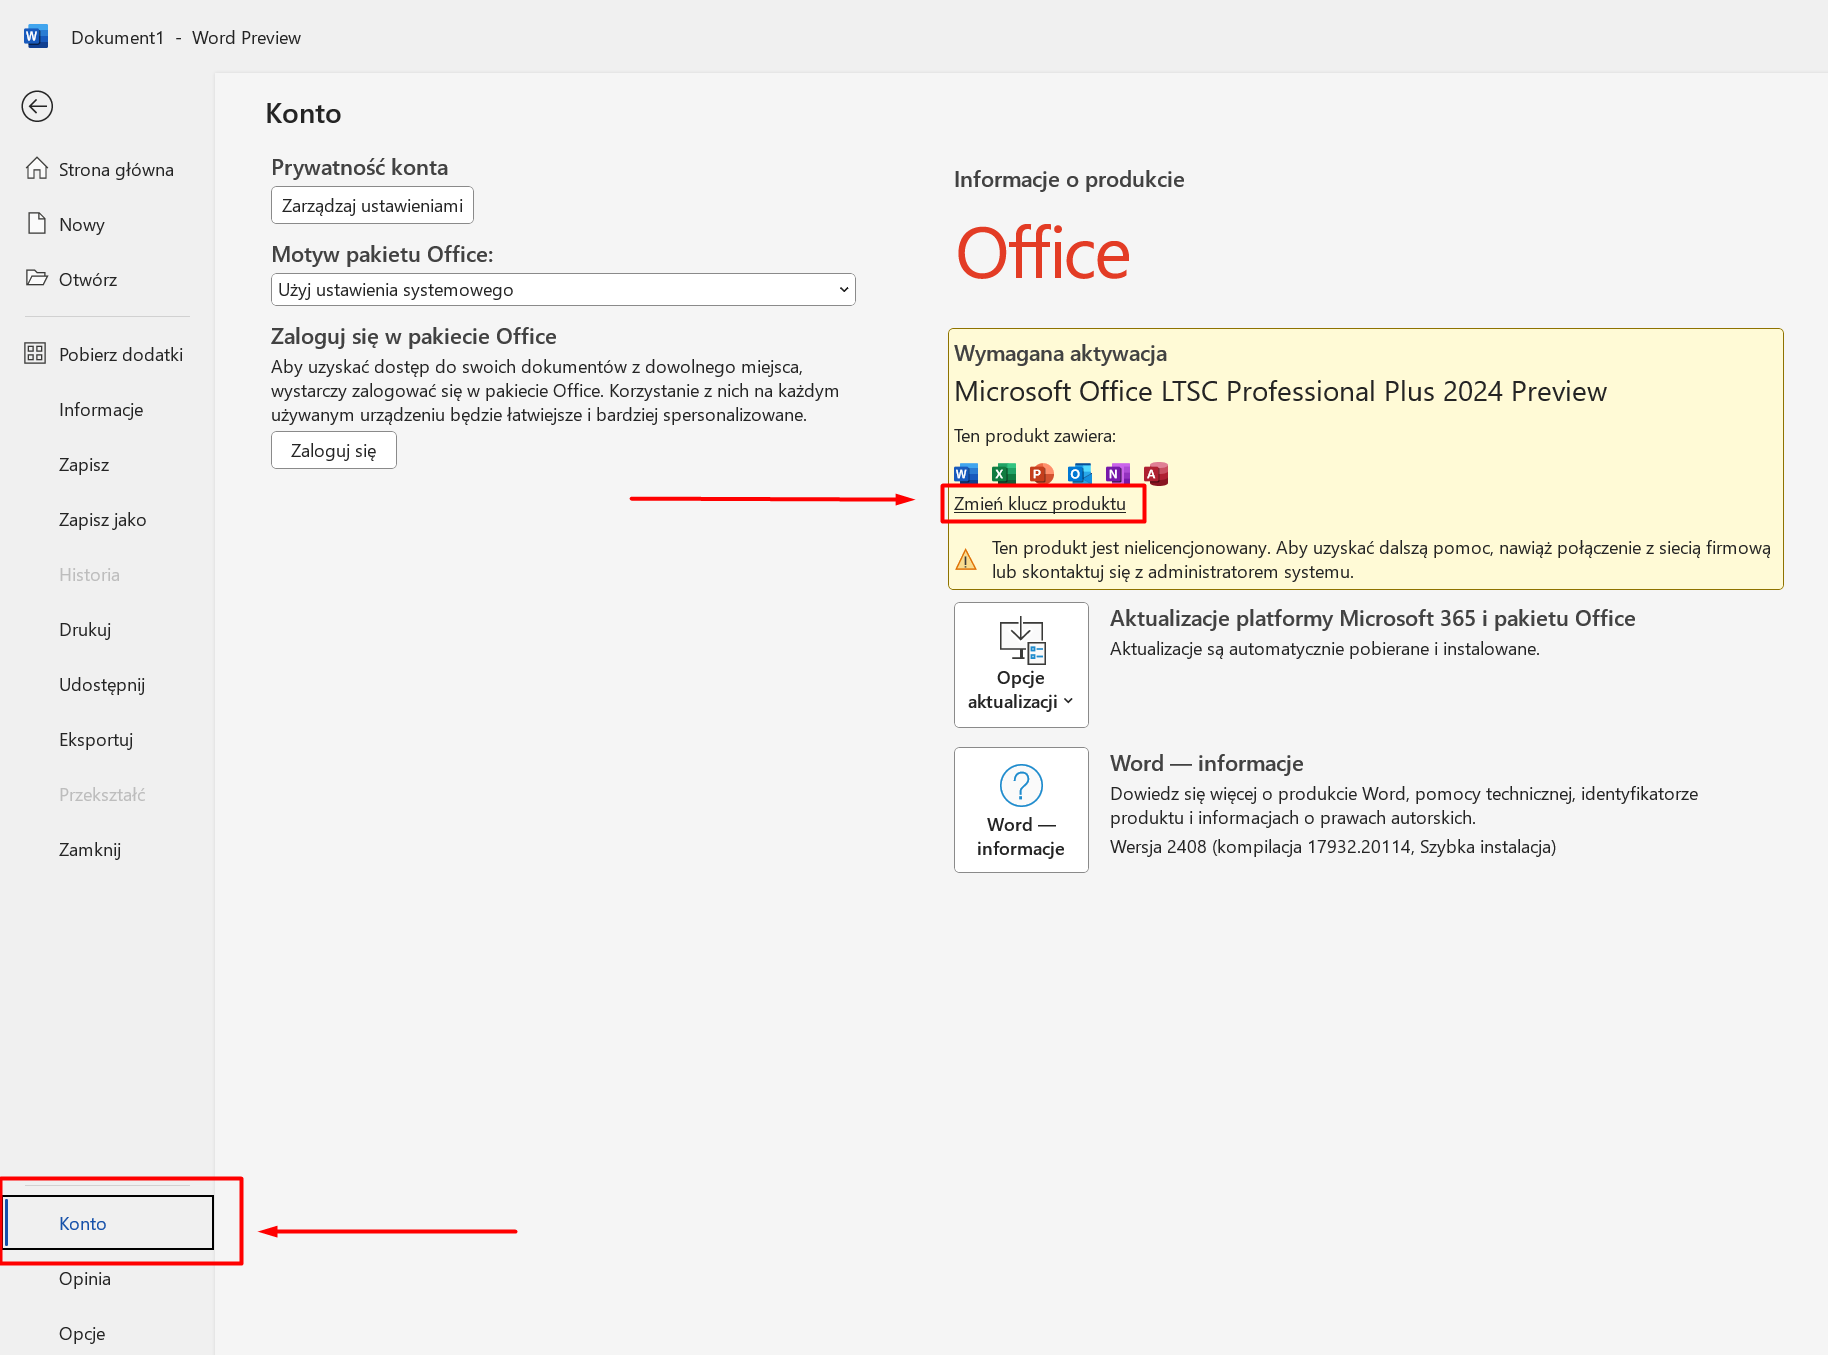Choose Zapisz in sidebar

[107, 464]
